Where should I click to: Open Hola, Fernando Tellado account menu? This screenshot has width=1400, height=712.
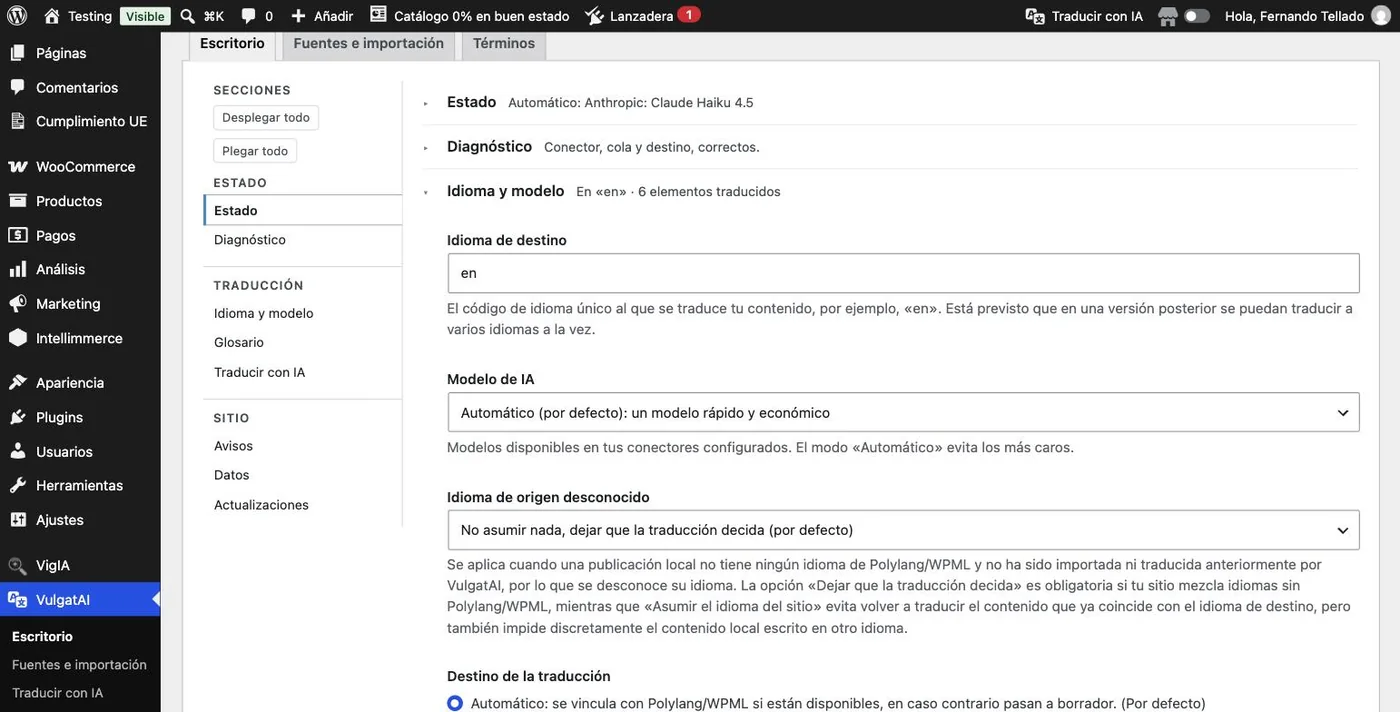1305,16
